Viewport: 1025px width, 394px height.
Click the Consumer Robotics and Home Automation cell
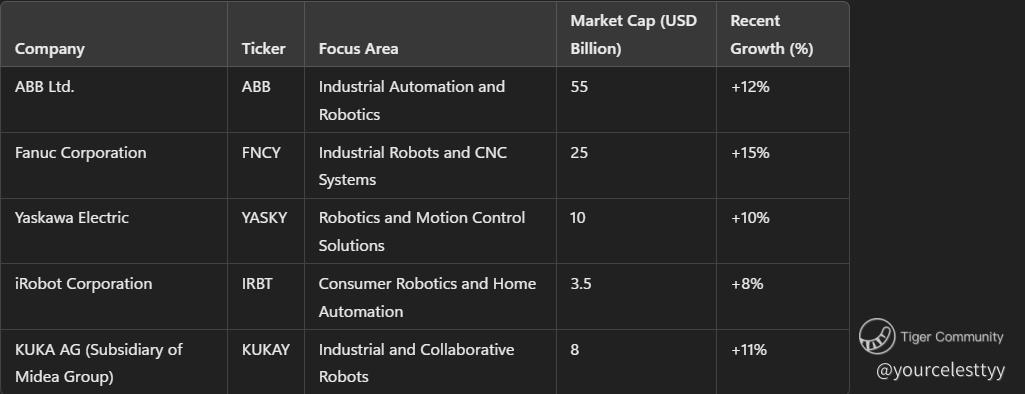tap(428, 297)
